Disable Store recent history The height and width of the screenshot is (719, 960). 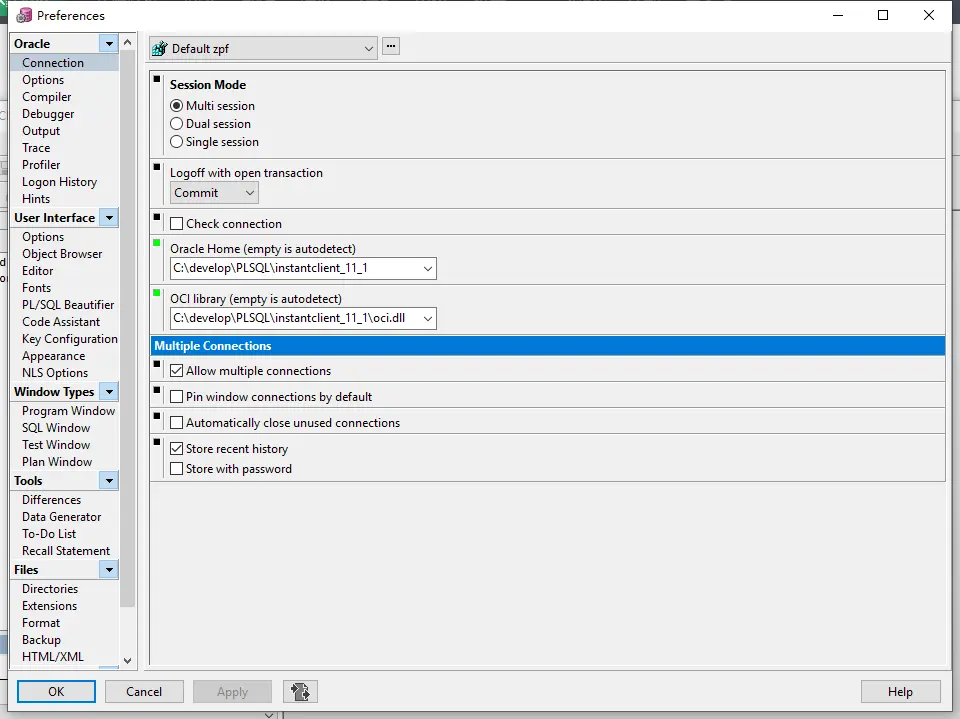pyautogui.click(x=176, y=449)
